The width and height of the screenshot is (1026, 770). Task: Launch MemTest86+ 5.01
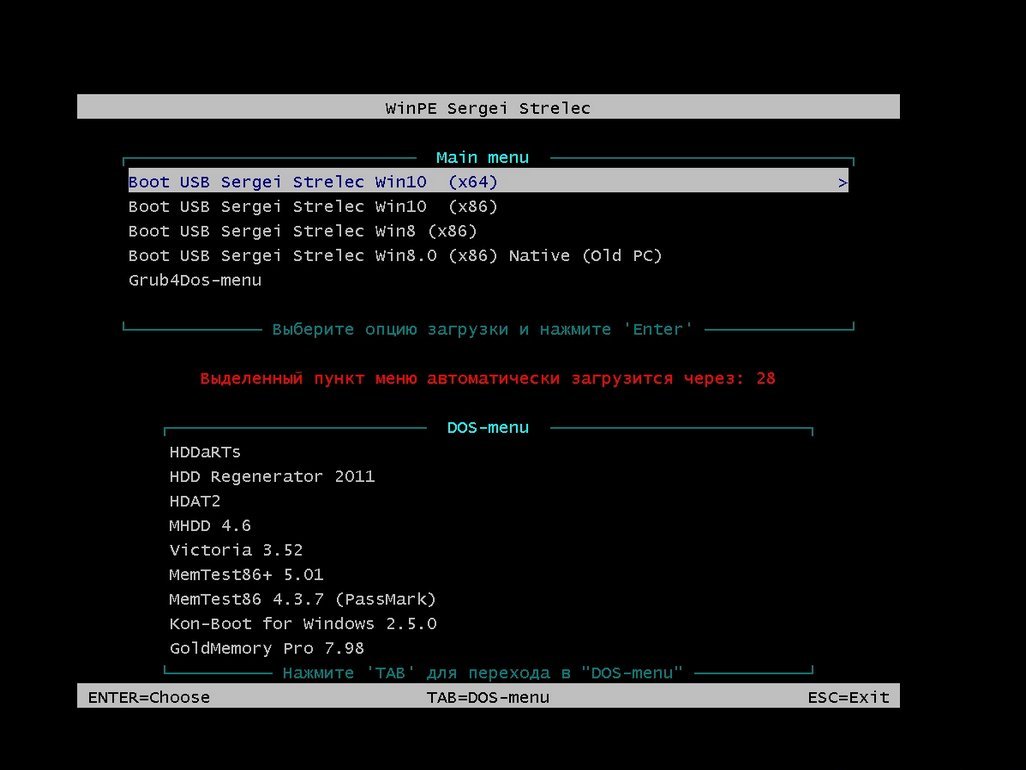click(x=246, y=575)
